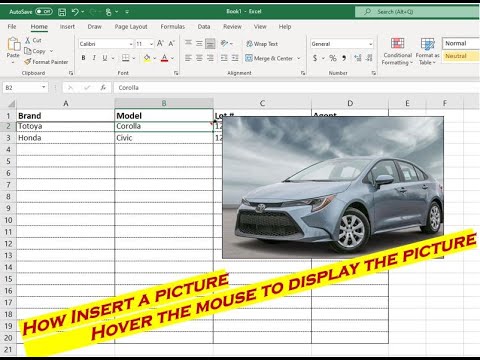
Task: Open the Font Color dropdown arrow
Action: (172, 58)
